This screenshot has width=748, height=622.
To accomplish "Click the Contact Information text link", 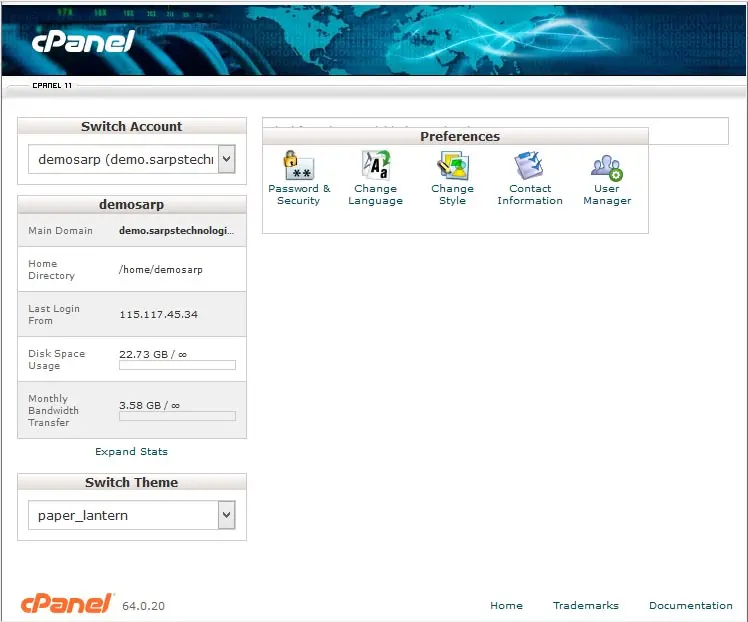I will pos(530,195).
